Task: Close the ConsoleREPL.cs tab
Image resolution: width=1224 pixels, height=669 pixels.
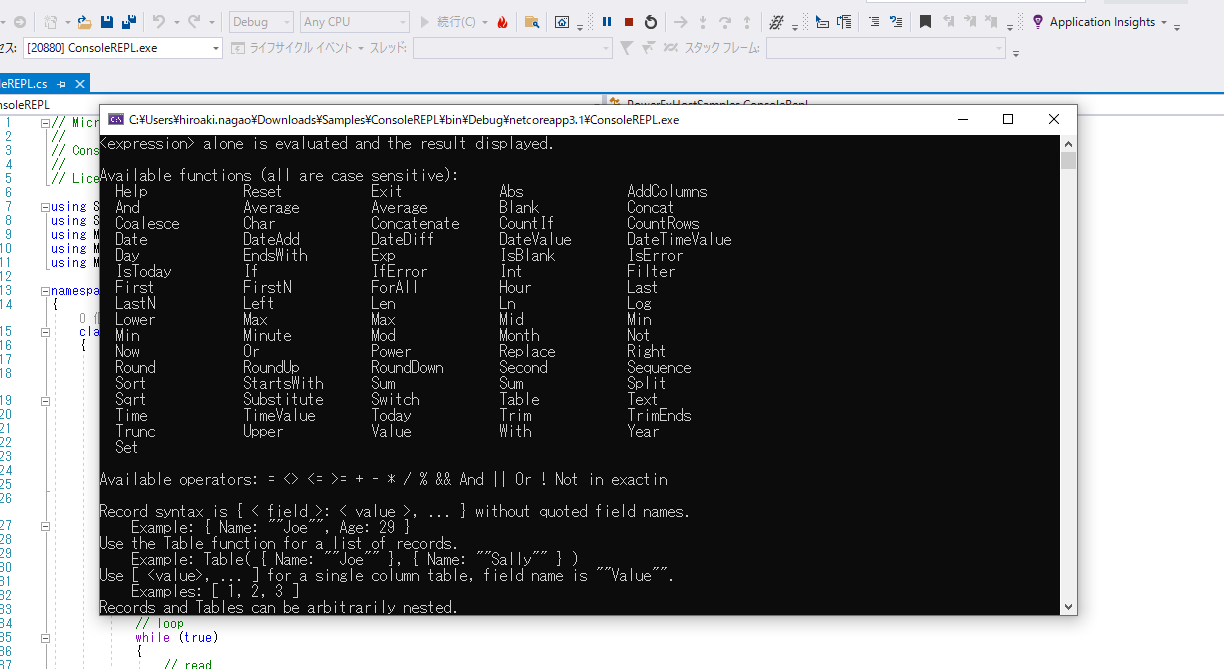Action: [x=79, y=84]
